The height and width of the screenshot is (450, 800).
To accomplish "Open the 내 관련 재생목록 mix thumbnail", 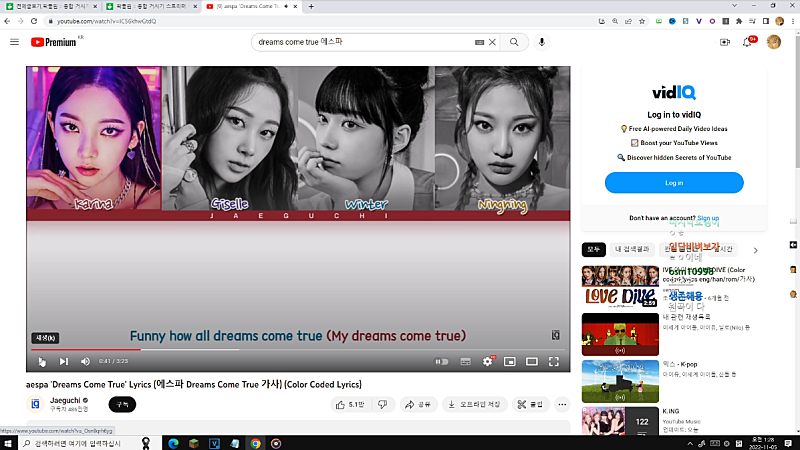I will point(620,334).
